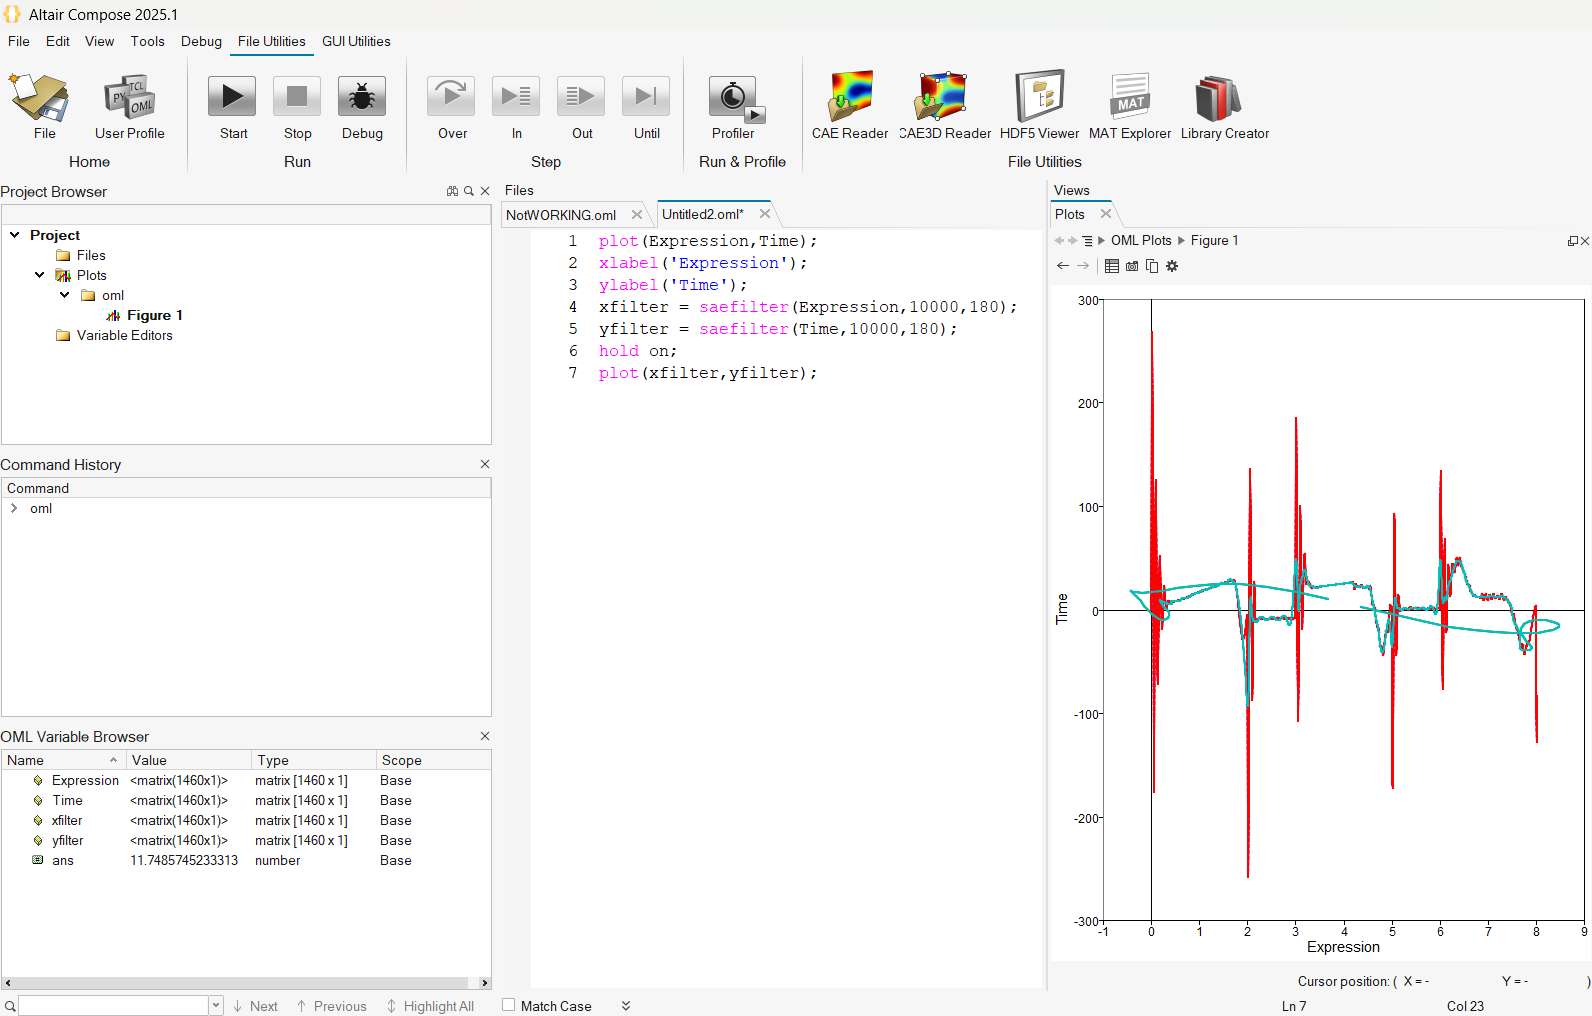Collapse the oml folder node

[65, 295]
